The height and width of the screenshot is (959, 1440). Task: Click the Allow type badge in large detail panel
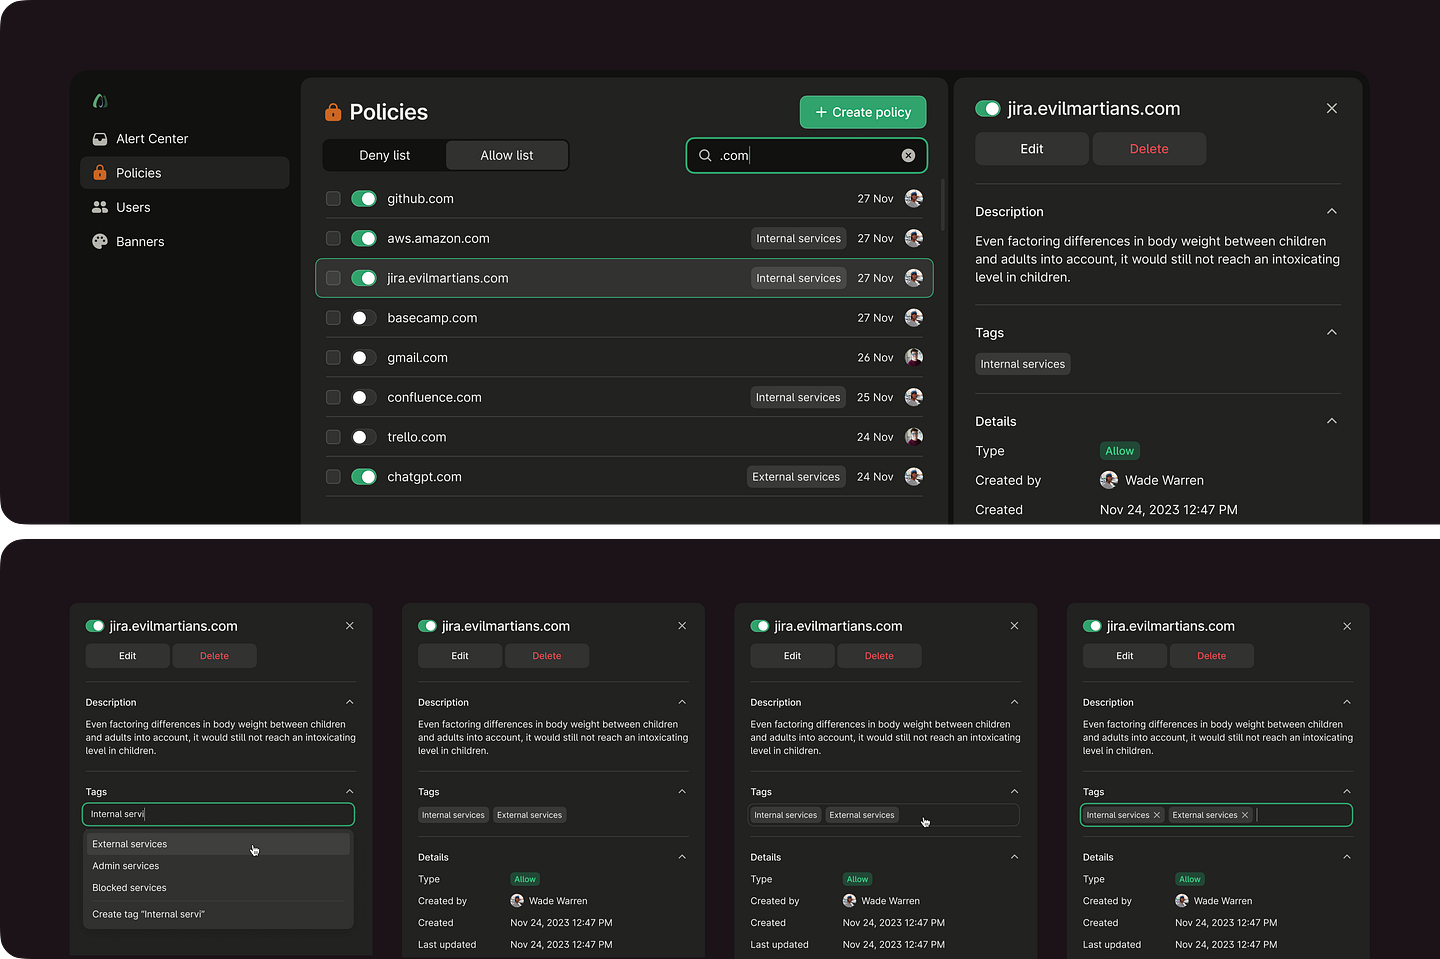pos(1120,451)
